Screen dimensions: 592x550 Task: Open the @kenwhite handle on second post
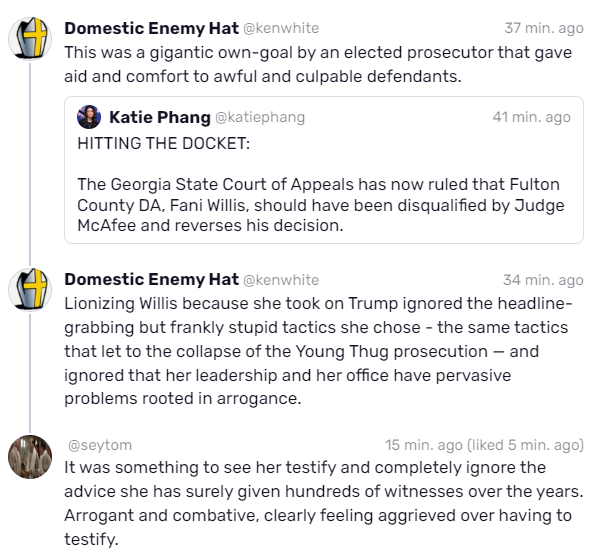(x=281, y=280)
